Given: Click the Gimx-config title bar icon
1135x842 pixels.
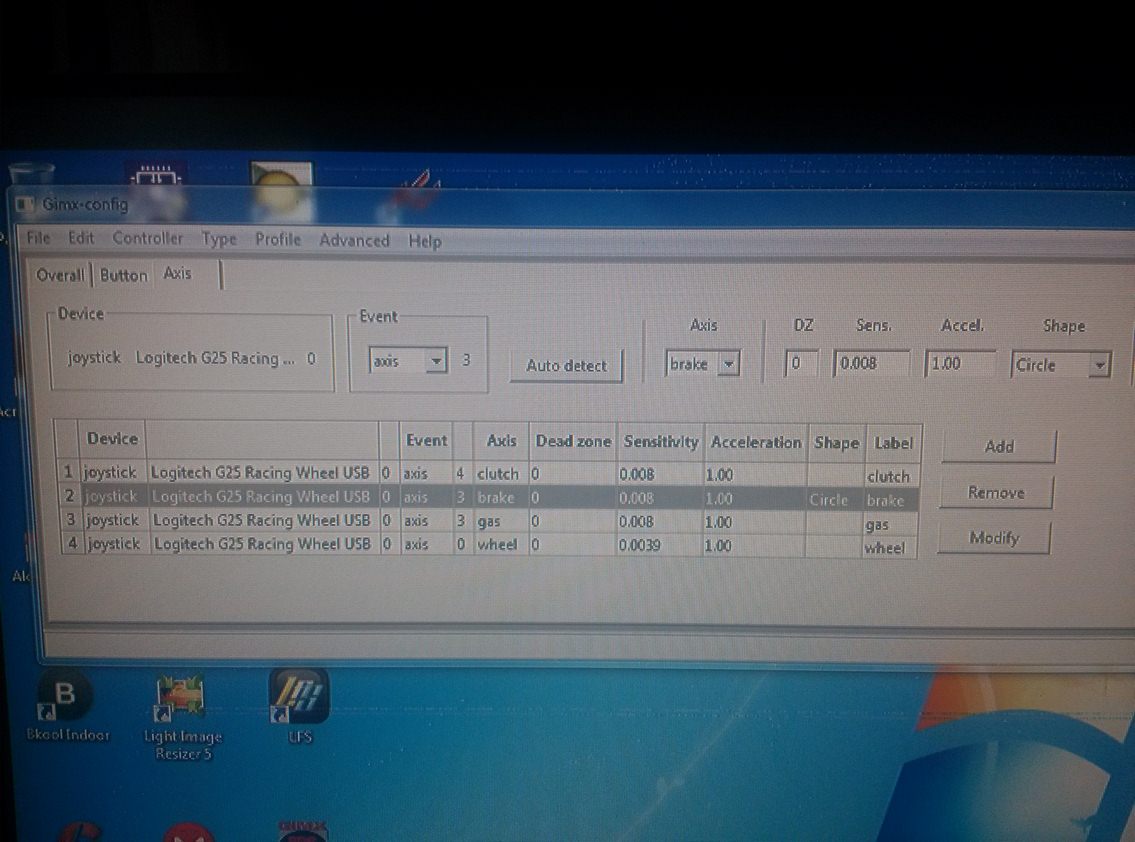Looking at the screenshot, I should coord(25,204).
